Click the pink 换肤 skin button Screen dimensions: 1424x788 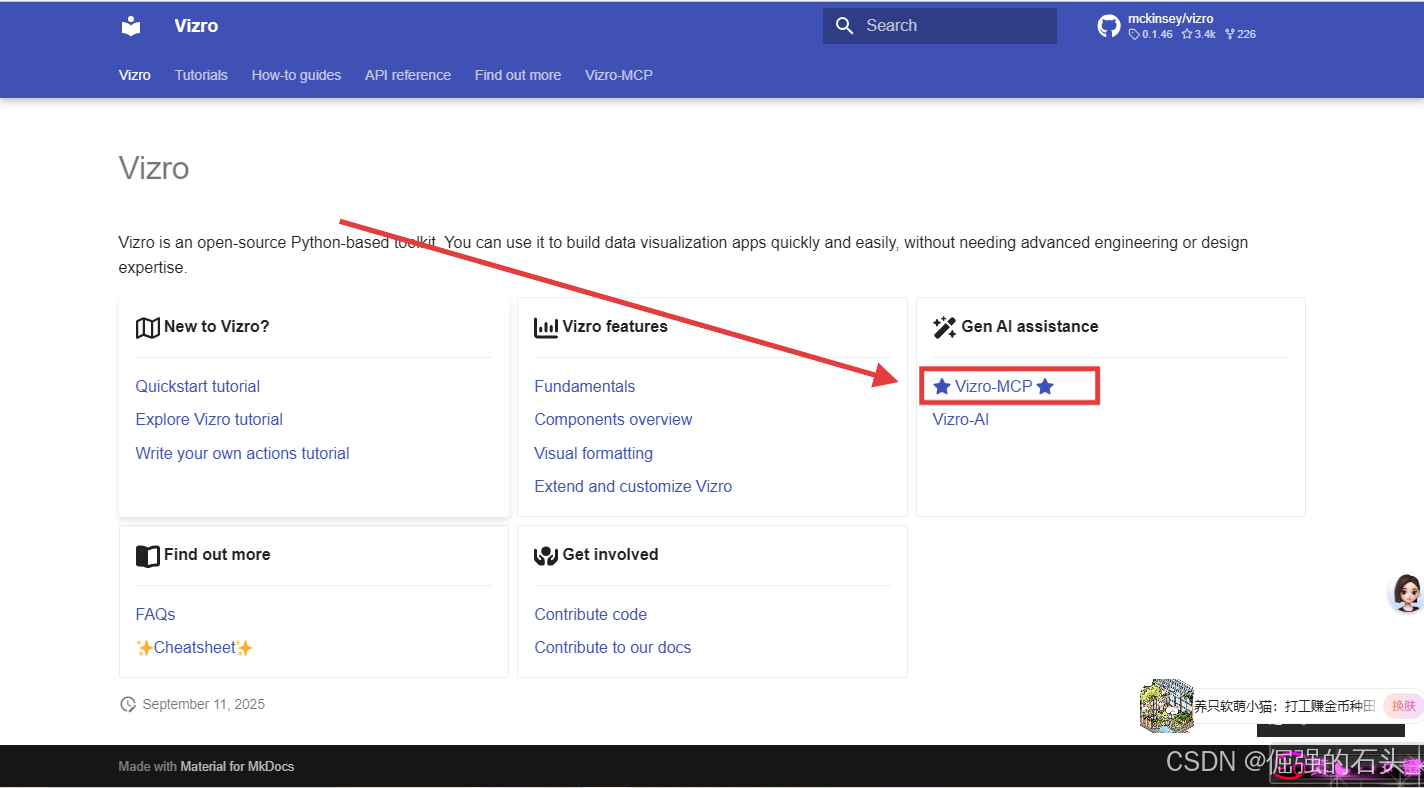pyautogui.click(x=1403, y=706)
